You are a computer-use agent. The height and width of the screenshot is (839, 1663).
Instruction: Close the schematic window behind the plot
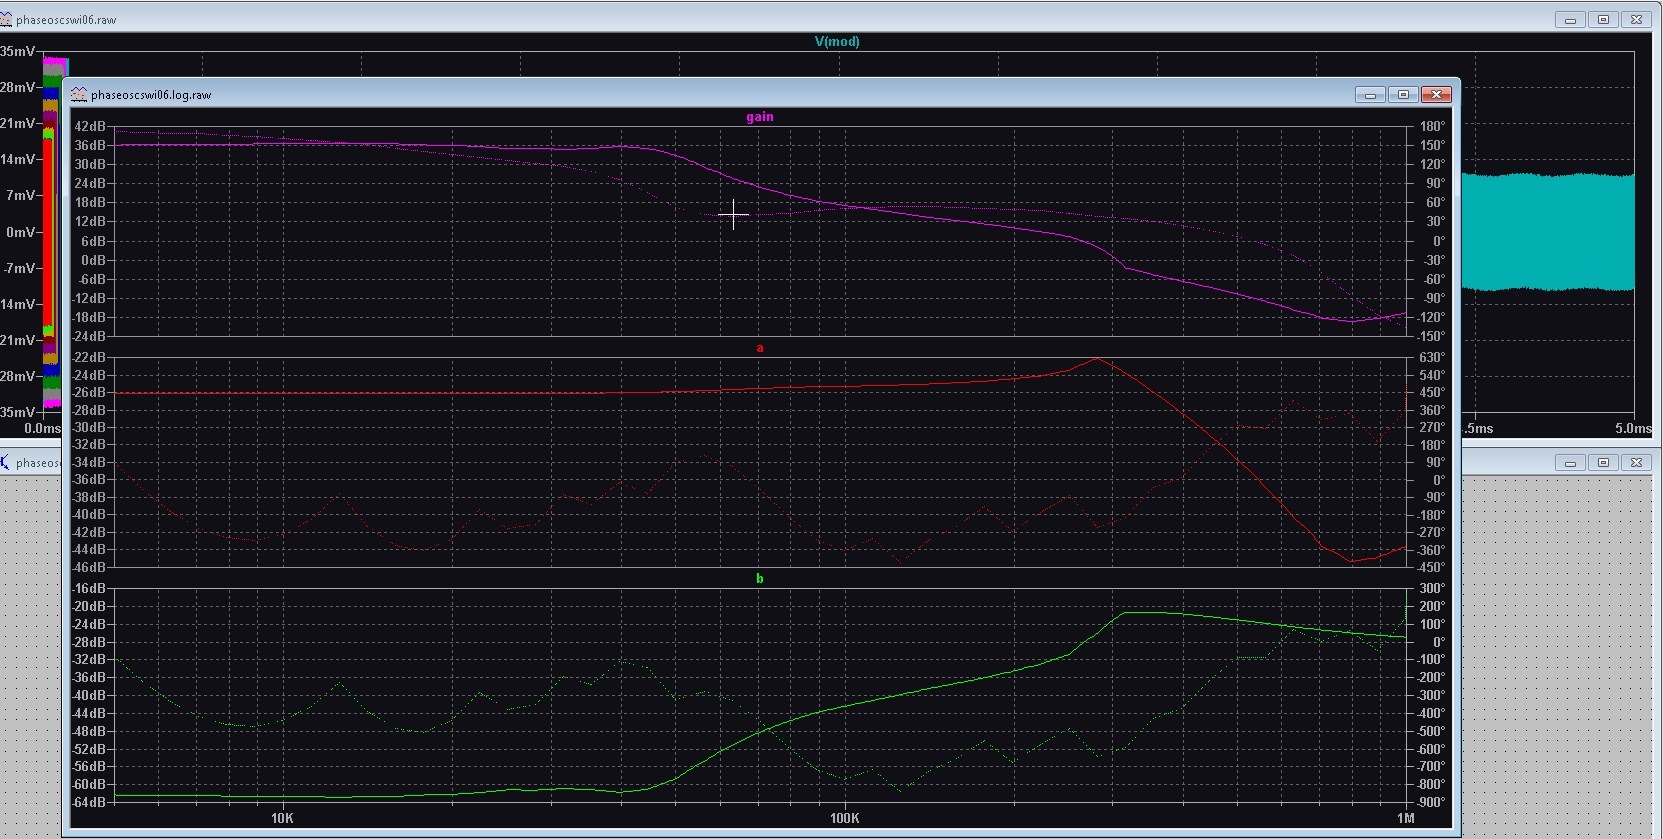(1636, 462)
